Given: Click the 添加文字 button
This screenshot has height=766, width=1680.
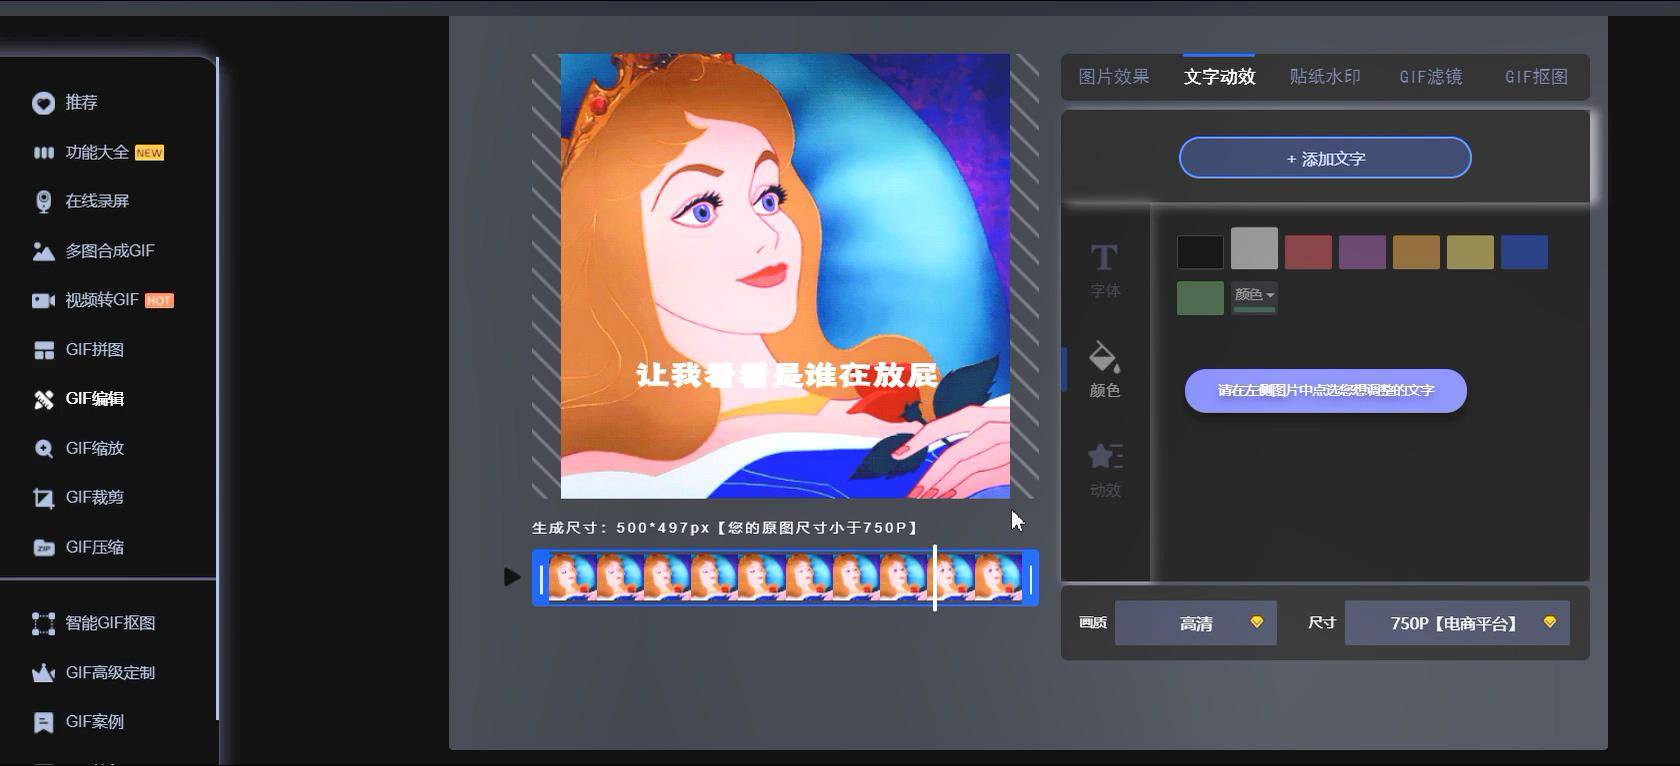Looking at the screenshot, I should (1325, 158).
